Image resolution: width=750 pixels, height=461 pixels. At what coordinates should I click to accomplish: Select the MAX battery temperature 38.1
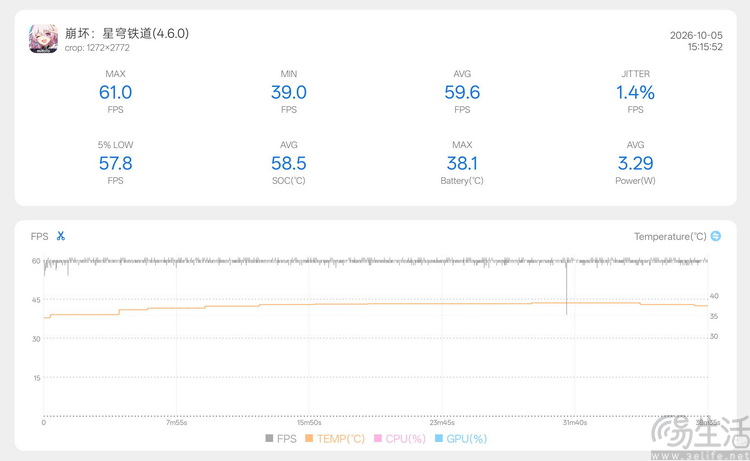(462, 164)
